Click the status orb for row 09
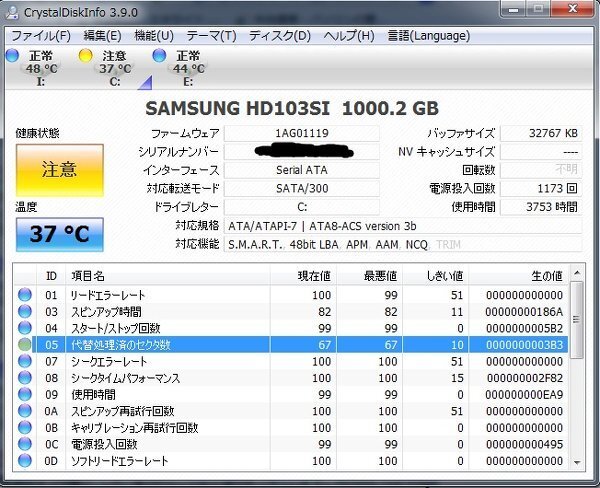This screenshot has height=488, width=600. tap(25, 394)
